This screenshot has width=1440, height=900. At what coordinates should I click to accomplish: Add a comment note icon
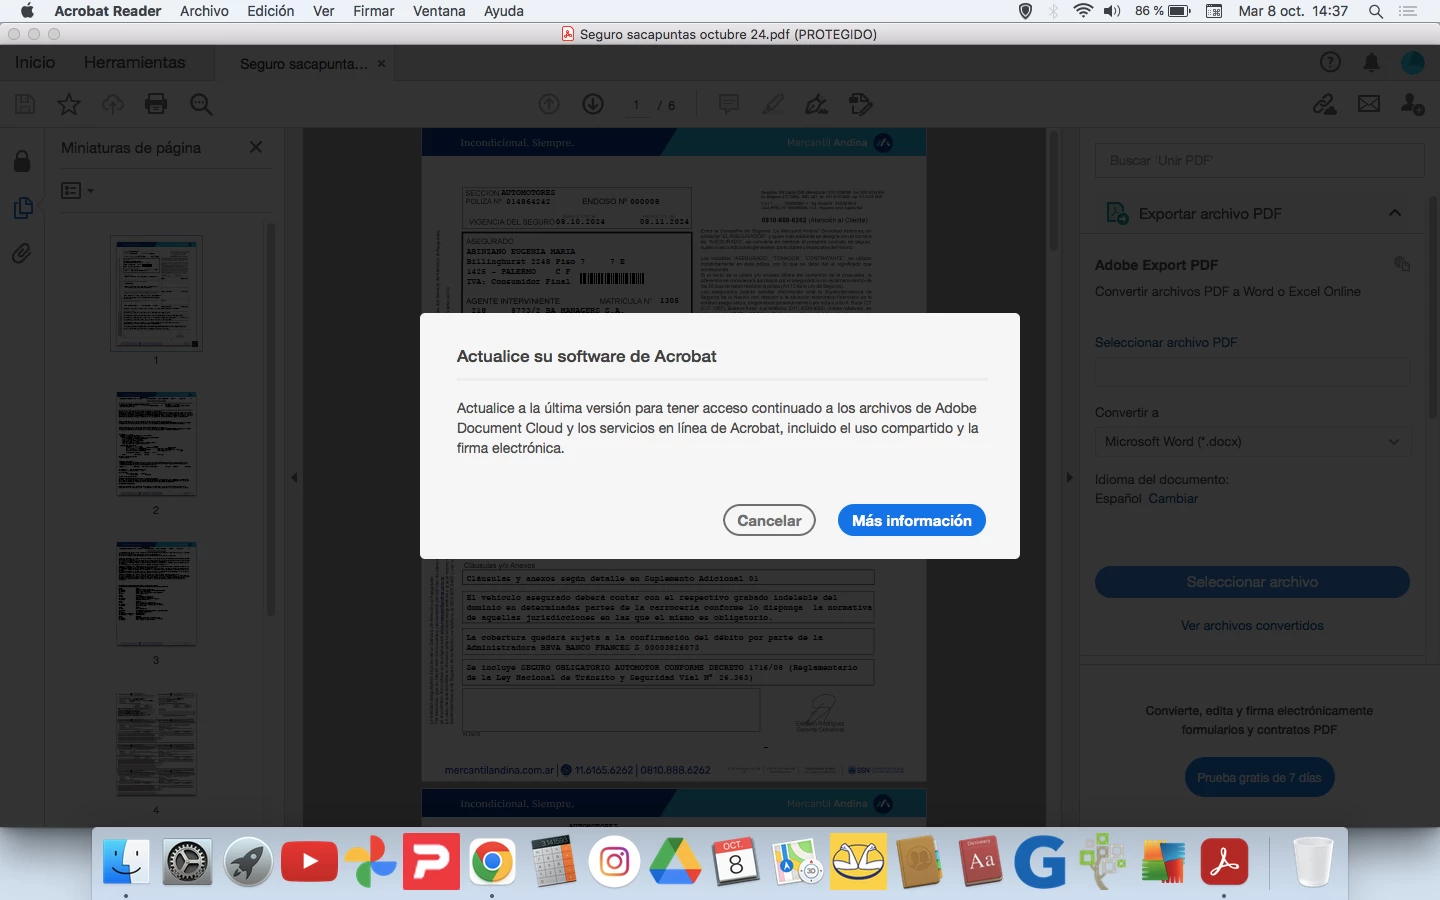click(729, 104)
